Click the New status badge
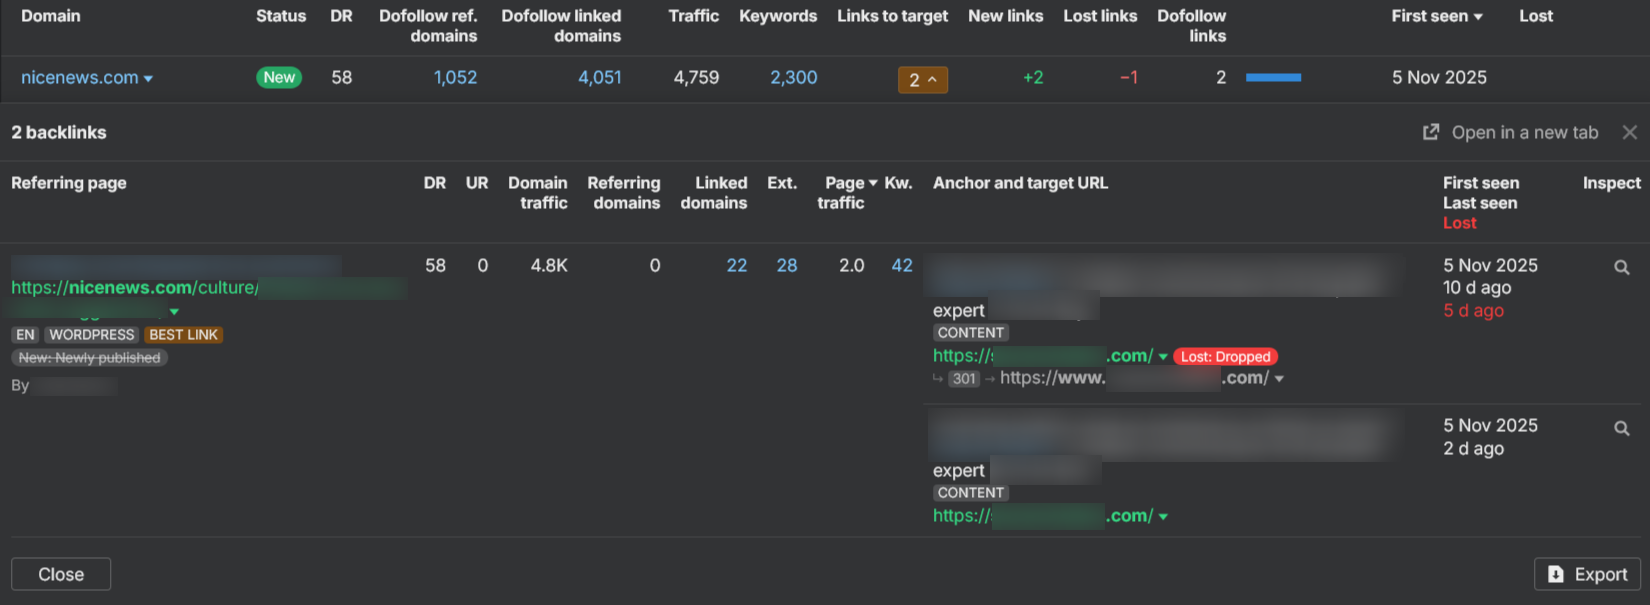The height and width of the screenshot is (605, 1650). coord(279,77)
